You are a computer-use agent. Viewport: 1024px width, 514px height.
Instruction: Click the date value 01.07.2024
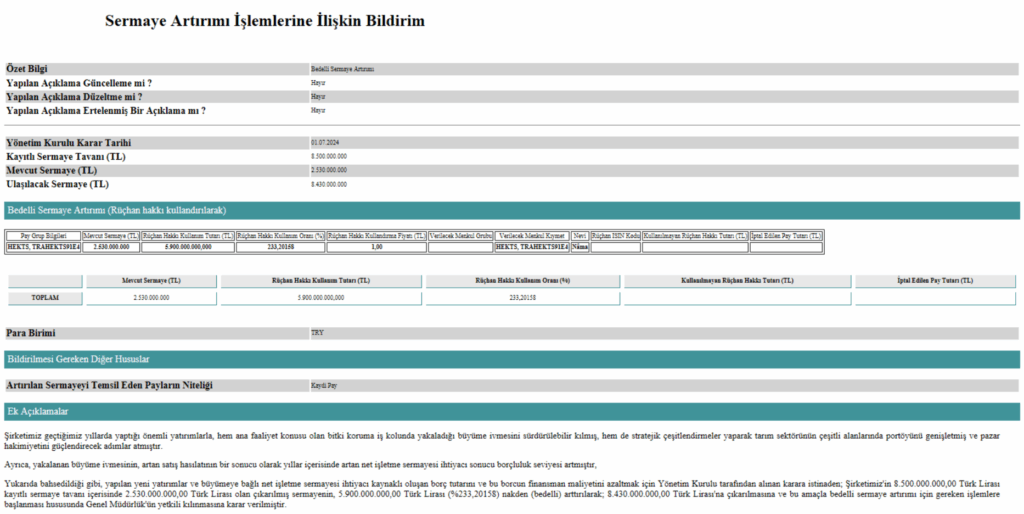[325, 142]
